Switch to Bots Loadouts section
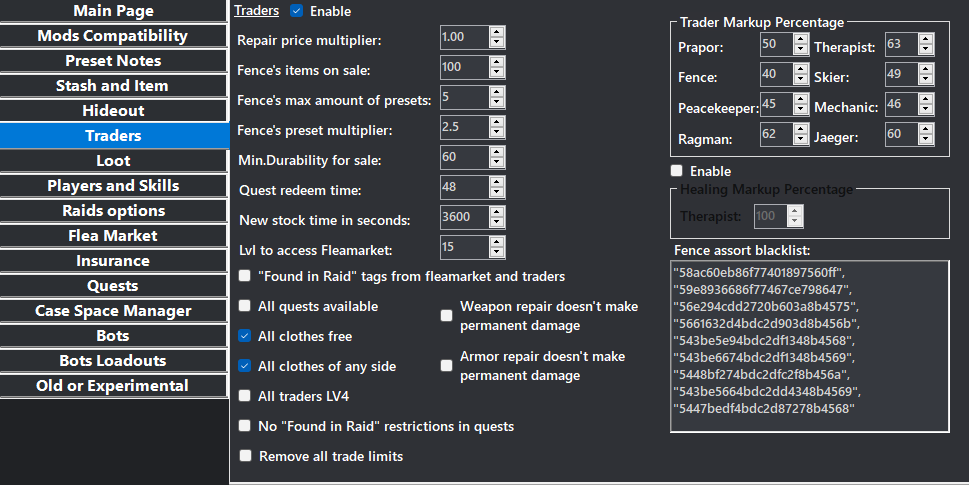The image size is (969, 485). point(112,361)
